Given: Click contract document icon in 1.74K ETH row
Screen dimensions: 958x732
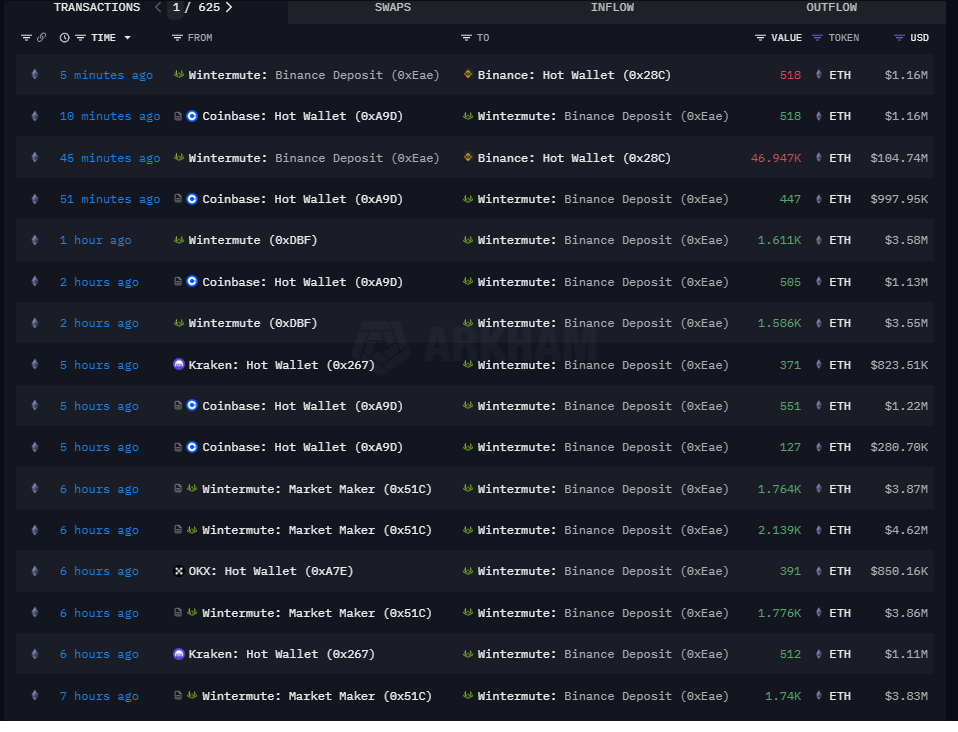Looking at the screenshot, I should click(x=178, y=695).
